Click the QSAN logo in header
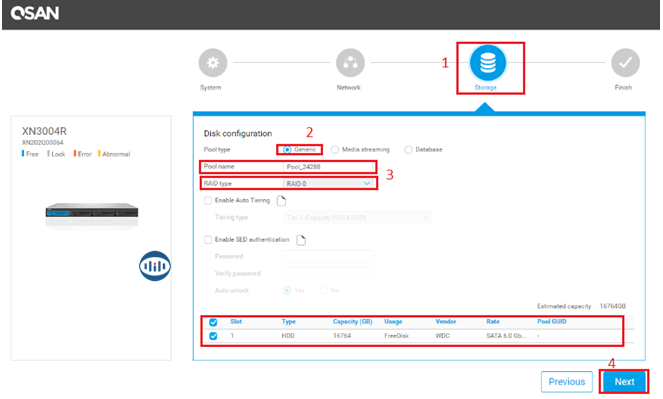This screenshot has height=399, width=663. tap(35, 14)
